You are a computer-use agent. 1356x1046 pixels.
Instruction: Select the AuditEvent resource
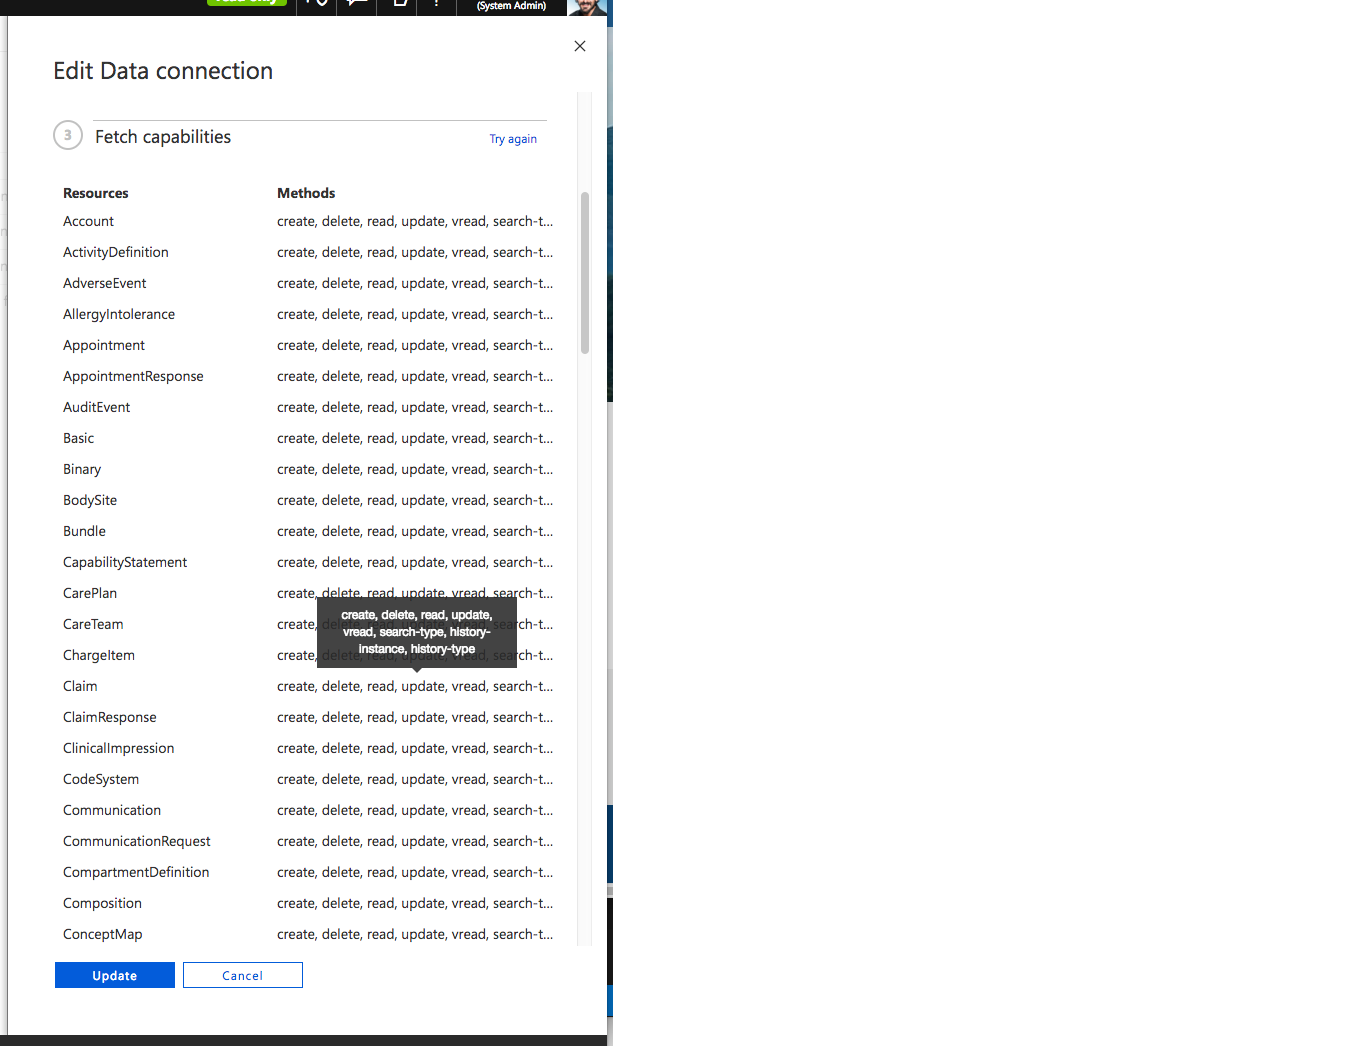(97, 407)
